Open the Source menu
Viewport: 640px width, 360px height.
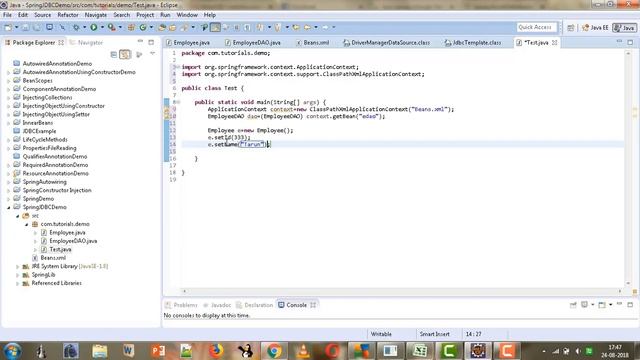(42, 15)
